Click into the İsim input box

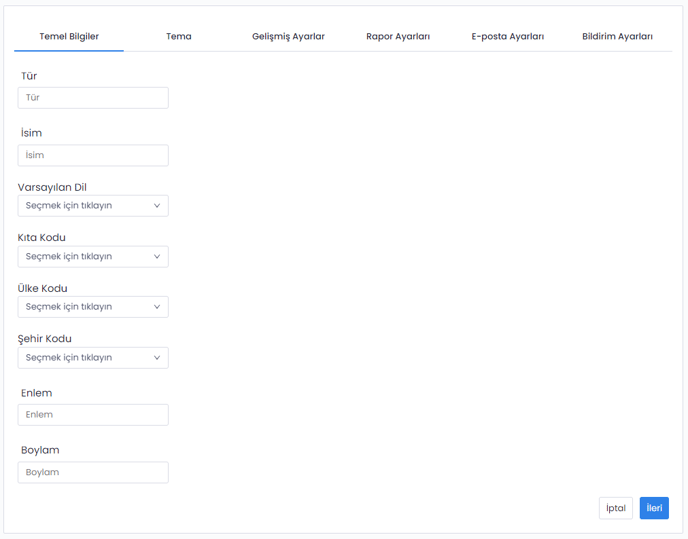click(93, 155)
